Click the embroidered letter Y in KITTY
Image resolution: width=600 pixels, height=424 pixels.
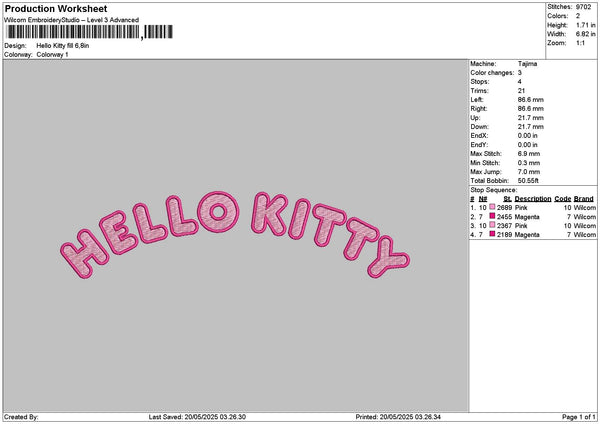click(388, 257)
